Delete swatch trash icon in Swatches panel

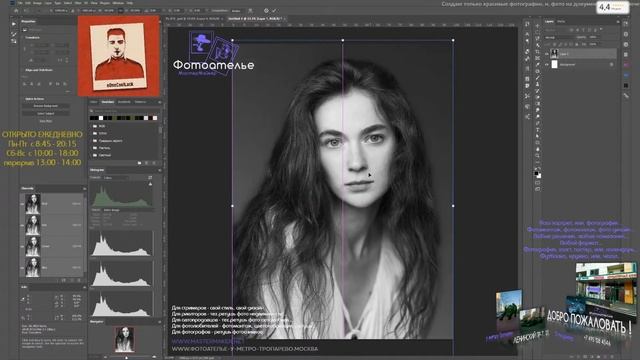point(154,162)
